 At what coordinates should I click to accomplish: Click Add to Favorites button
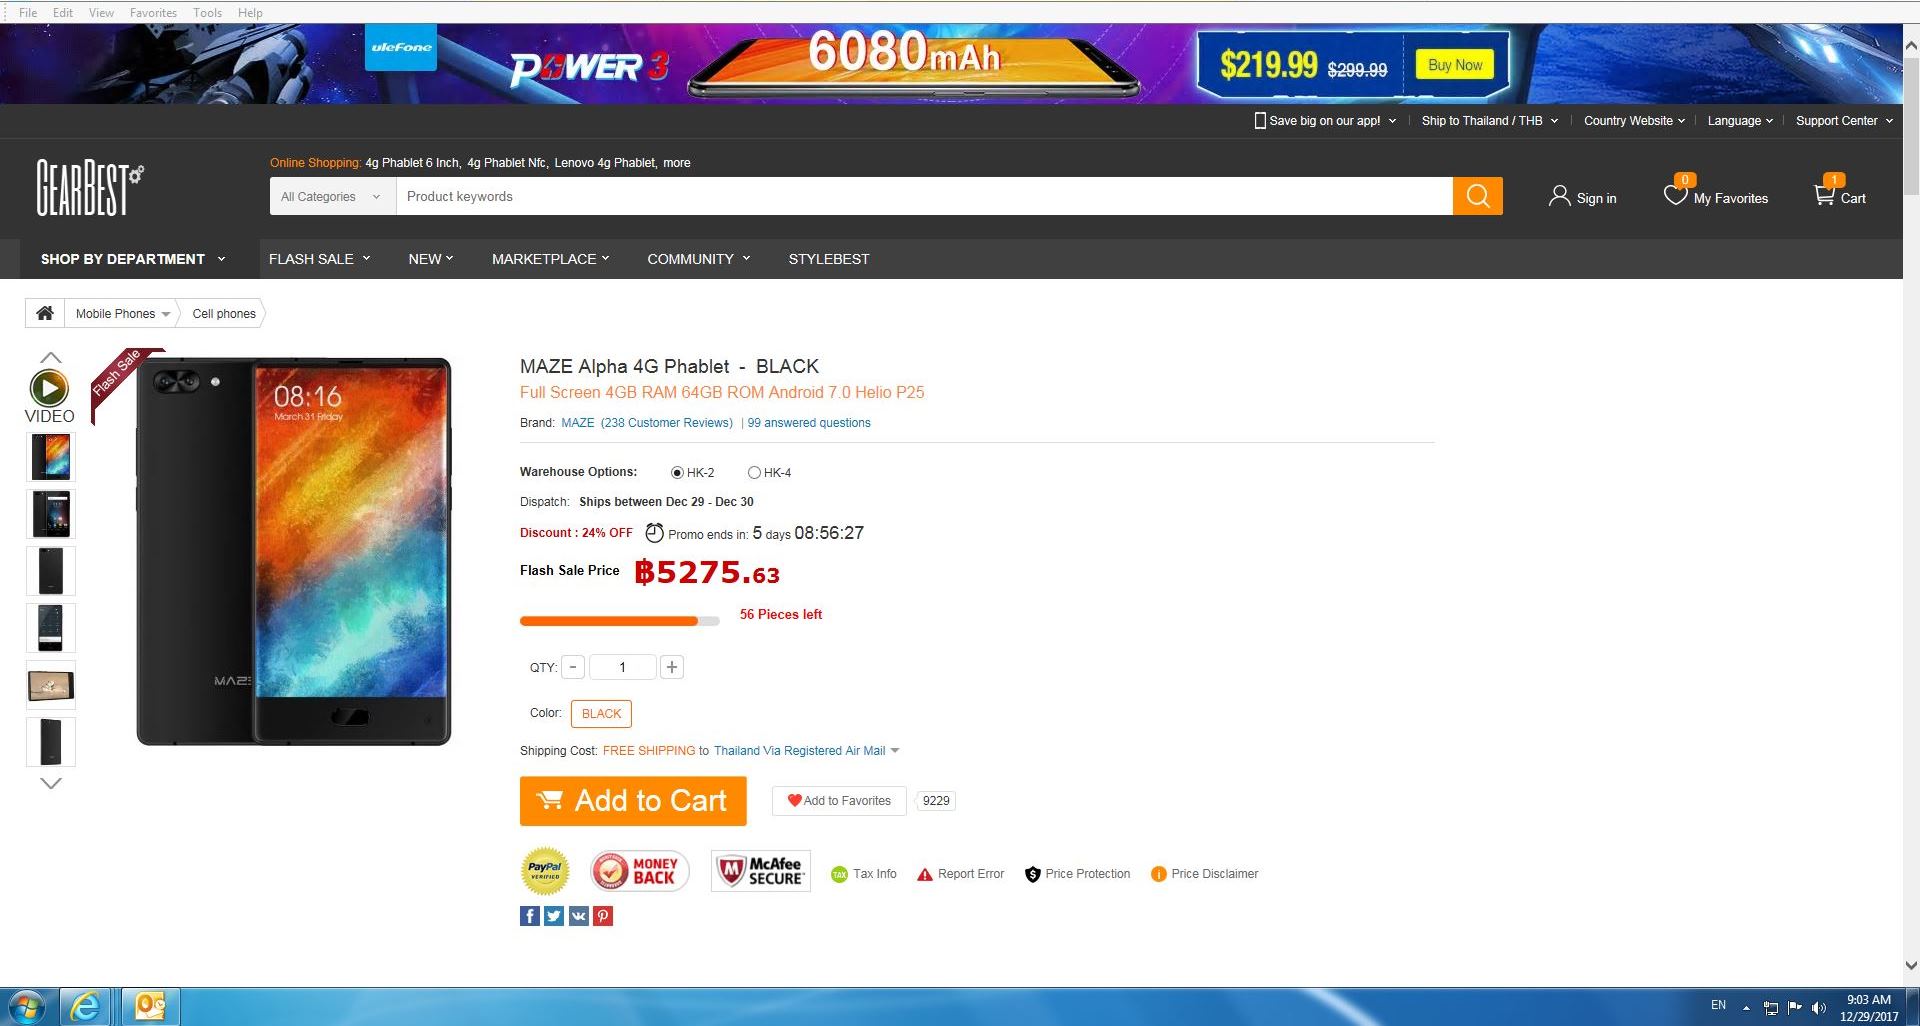tap(839, 801)
